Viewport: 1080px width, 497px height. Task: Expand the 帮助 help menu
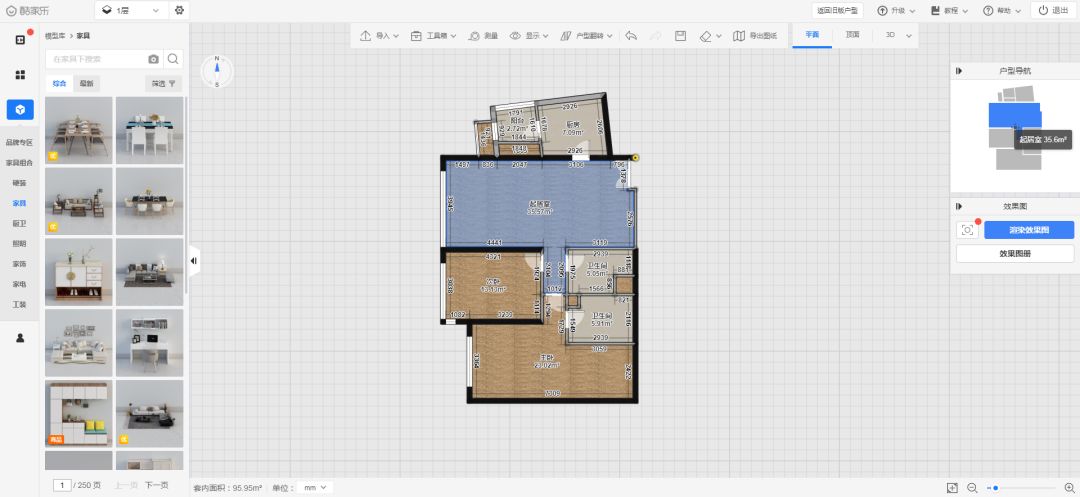(x=1002, y=10)
